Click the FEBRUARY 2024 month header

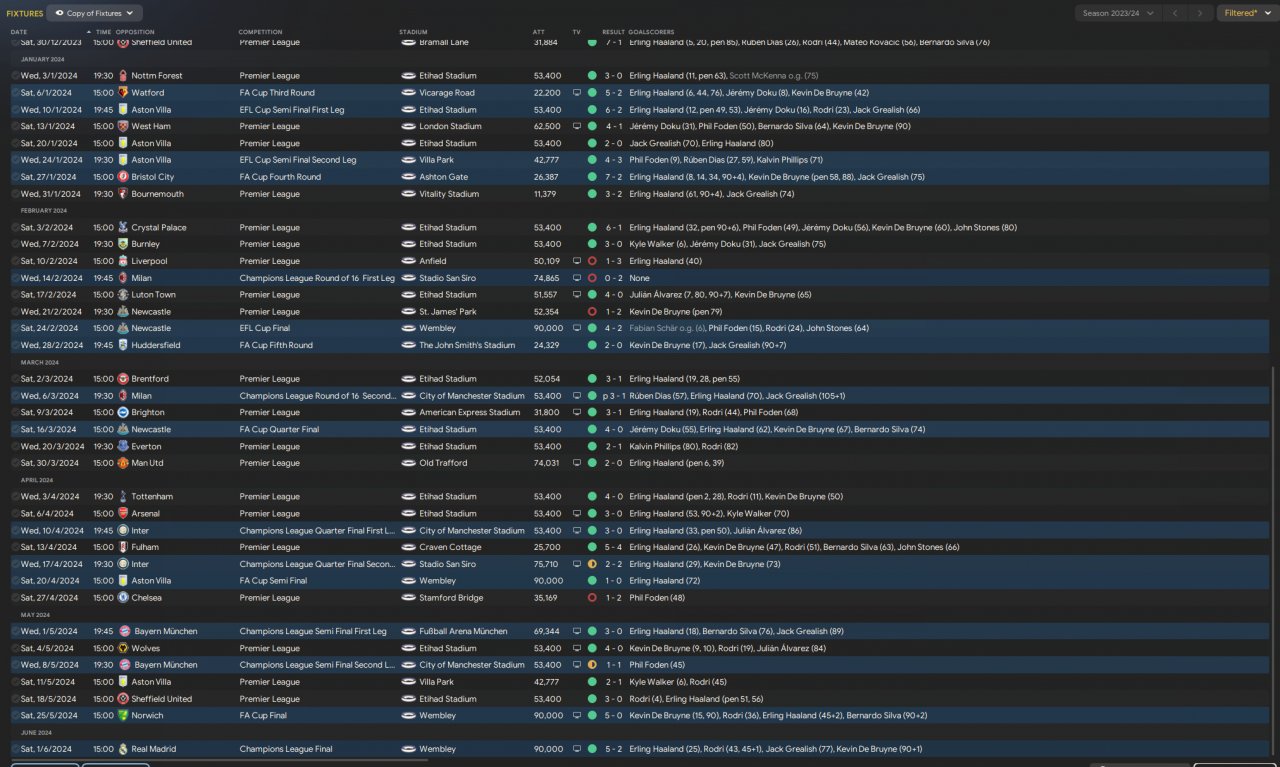click(x=44, y=211)
